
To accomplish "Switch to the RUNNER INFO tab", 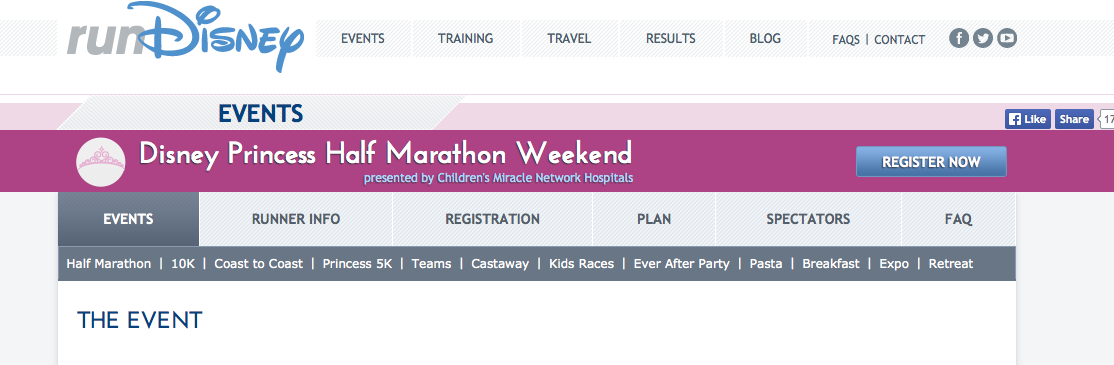I will (296, 219).
